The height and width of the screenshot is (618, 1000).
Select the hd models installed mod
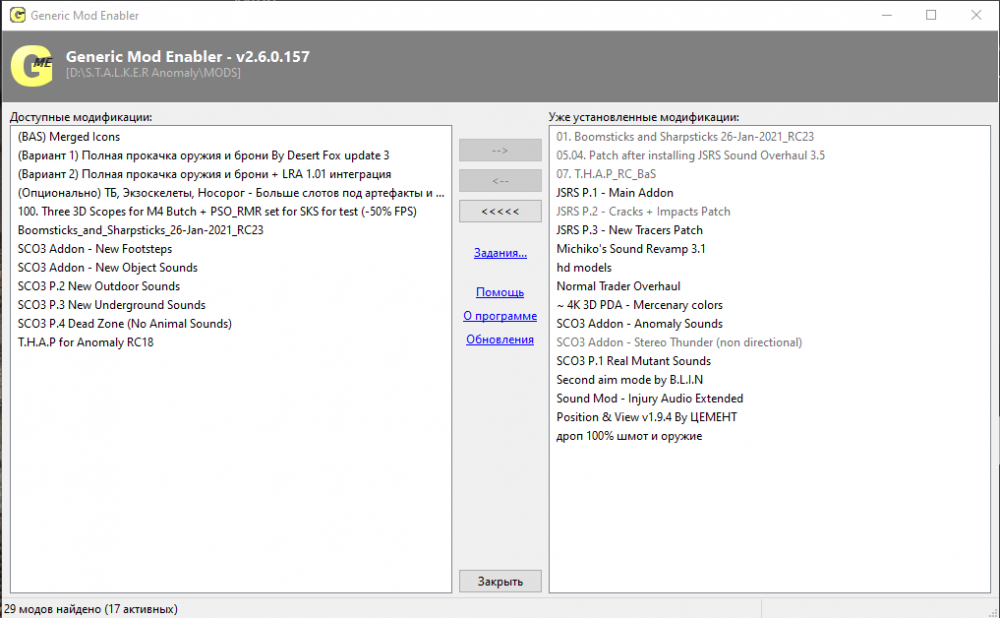pyautogui.click(x=584, y=267)
